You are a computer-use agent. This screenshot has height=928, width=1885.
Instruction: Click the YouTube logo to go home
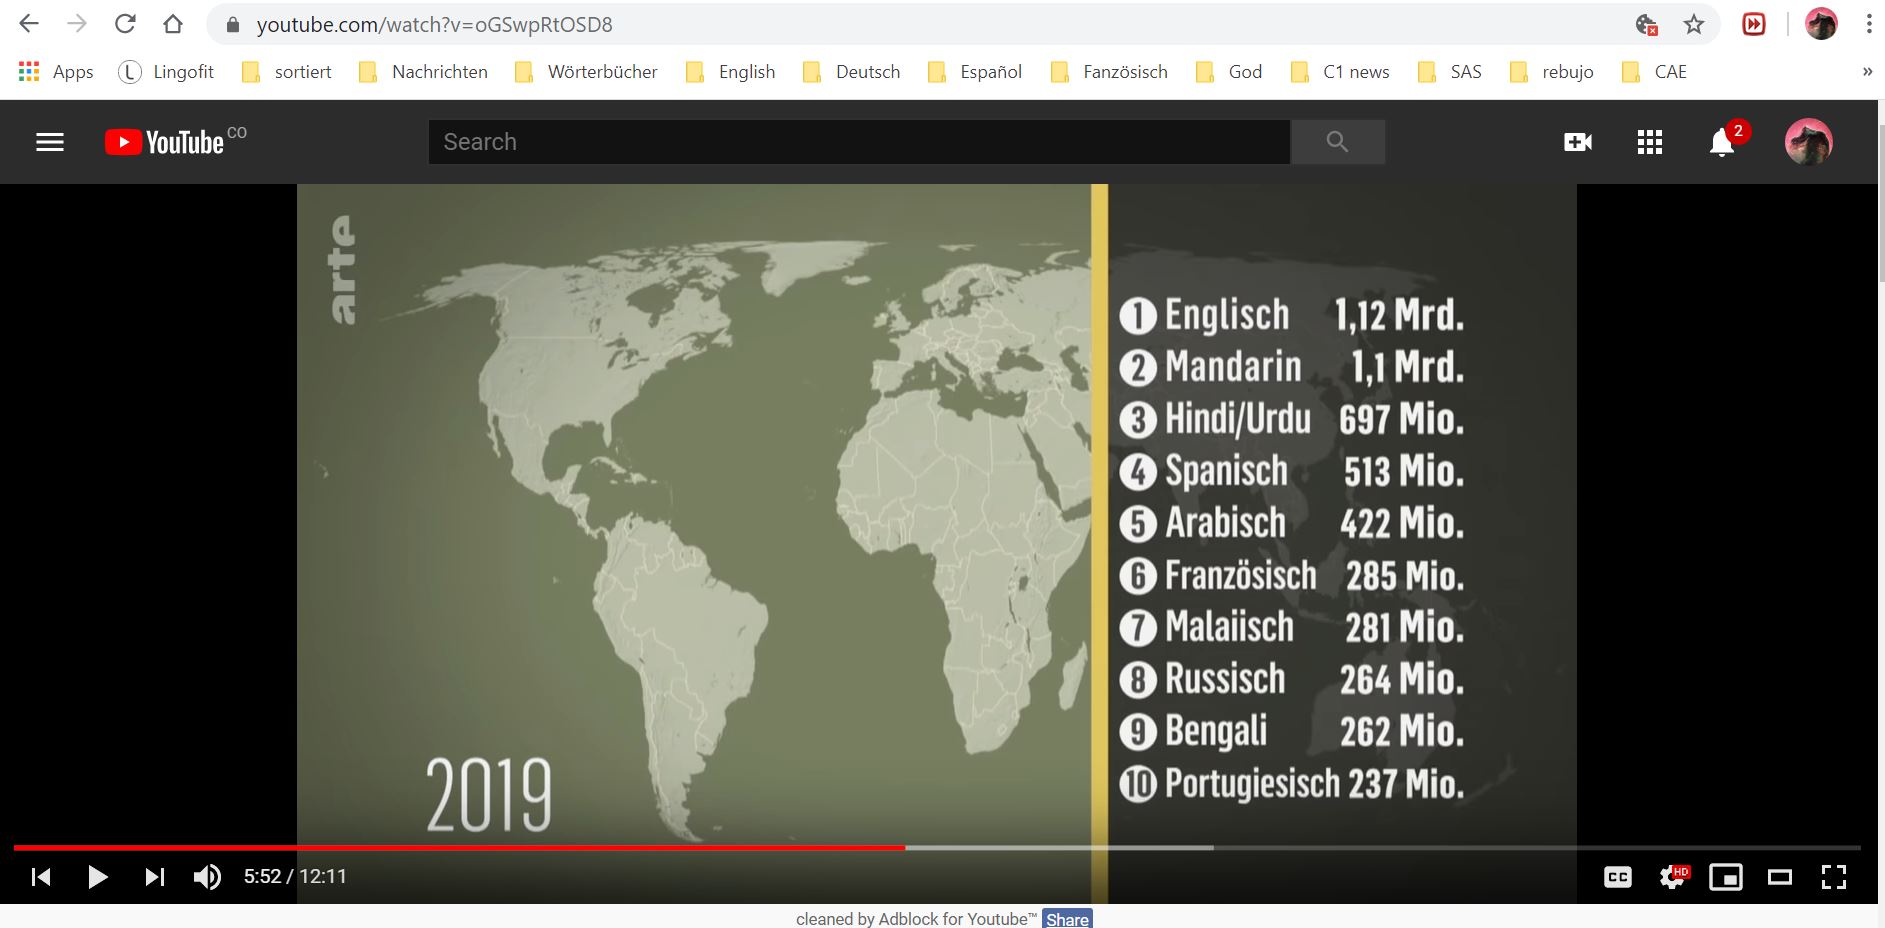(x=166, y=142)
